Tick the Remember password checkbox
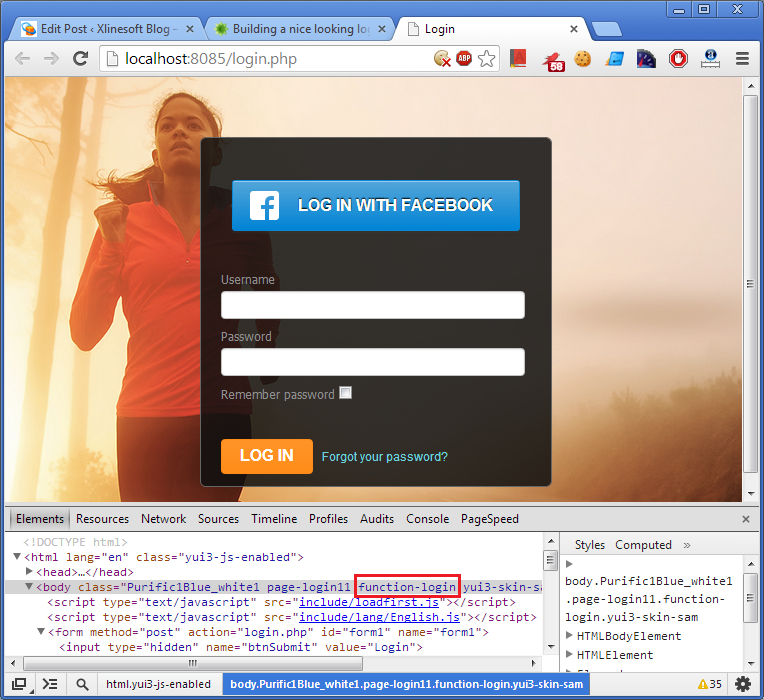 (x=345, y=393)
